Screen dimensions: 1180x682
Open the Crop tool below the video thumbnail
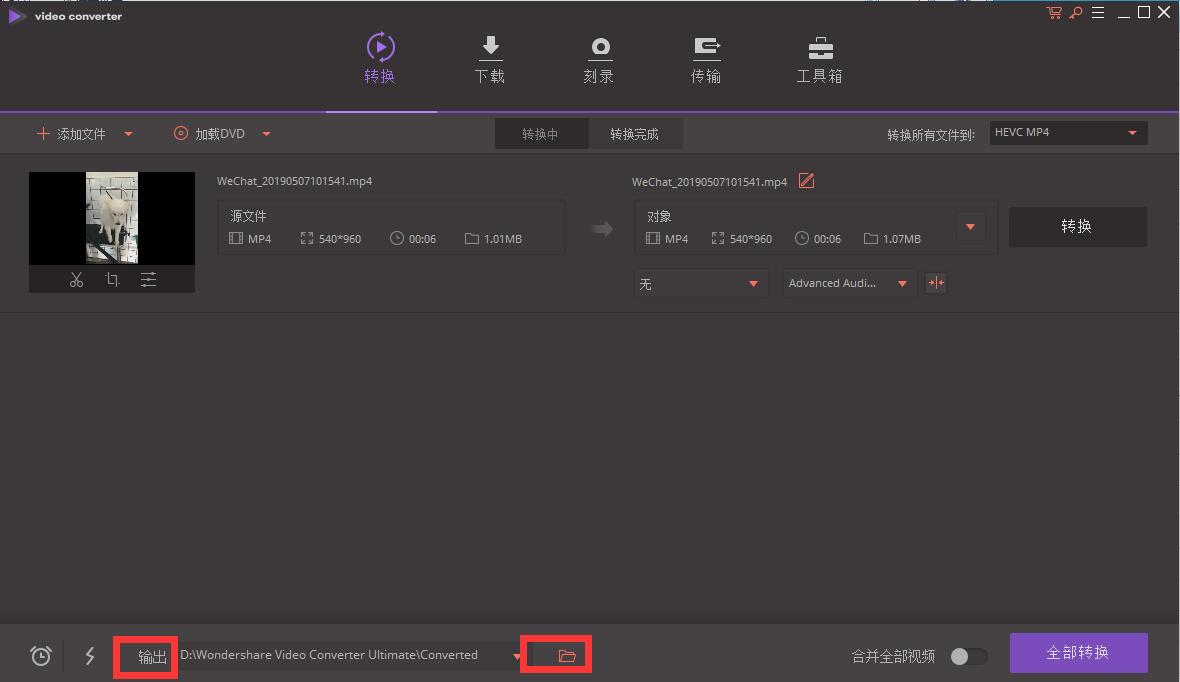point(112,279)
